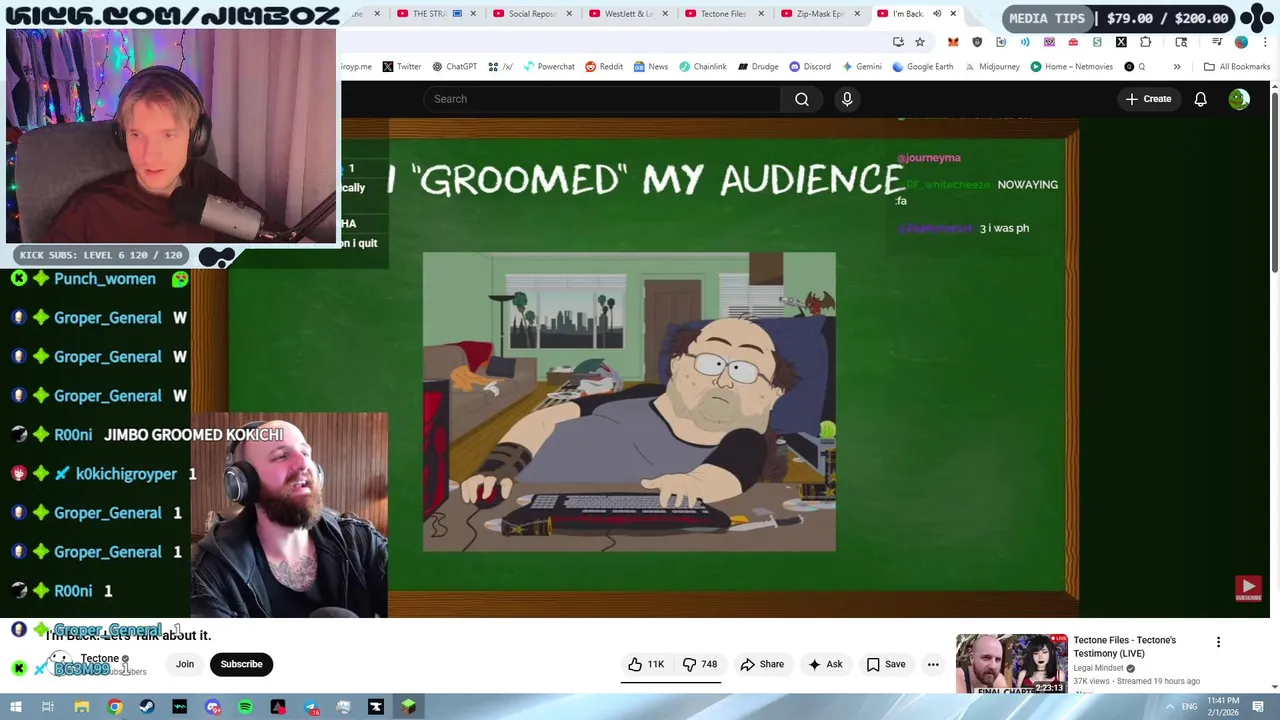The image size is (1280, 720).
Task: Expand hidden bookmarks chevron
Action: (1177, 67)
